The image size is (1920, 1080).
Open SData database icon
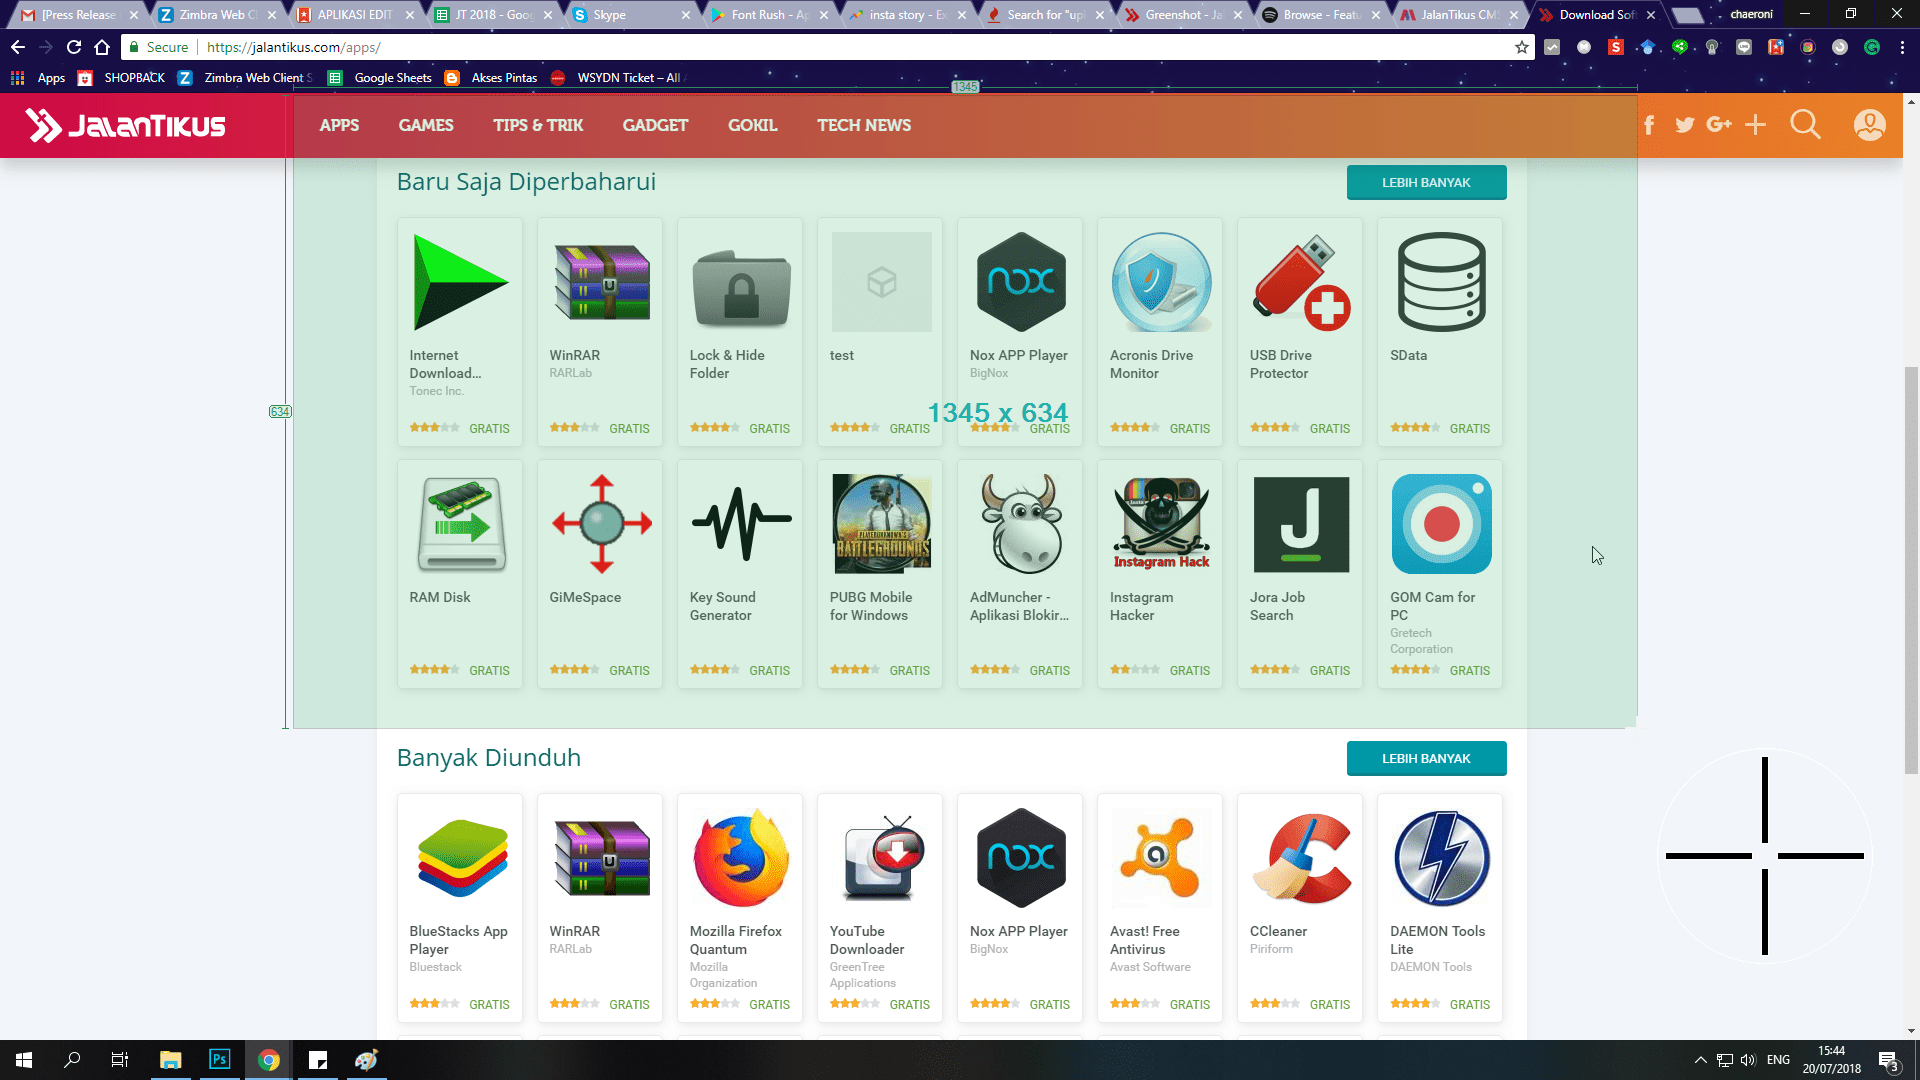coord(1441,282)
